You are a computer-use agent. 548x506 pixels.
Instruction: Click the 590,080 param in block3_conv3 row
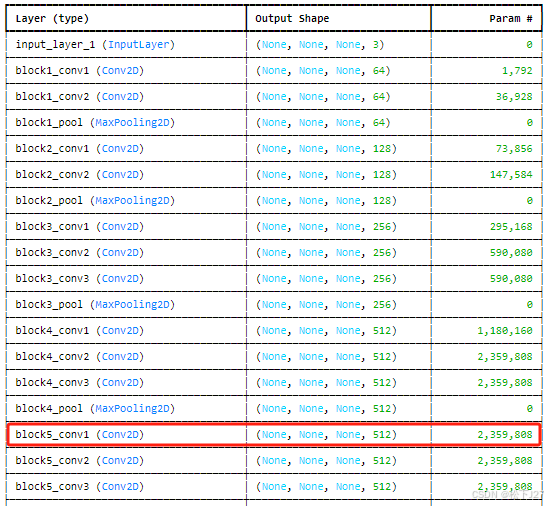(x=511, y=279)
